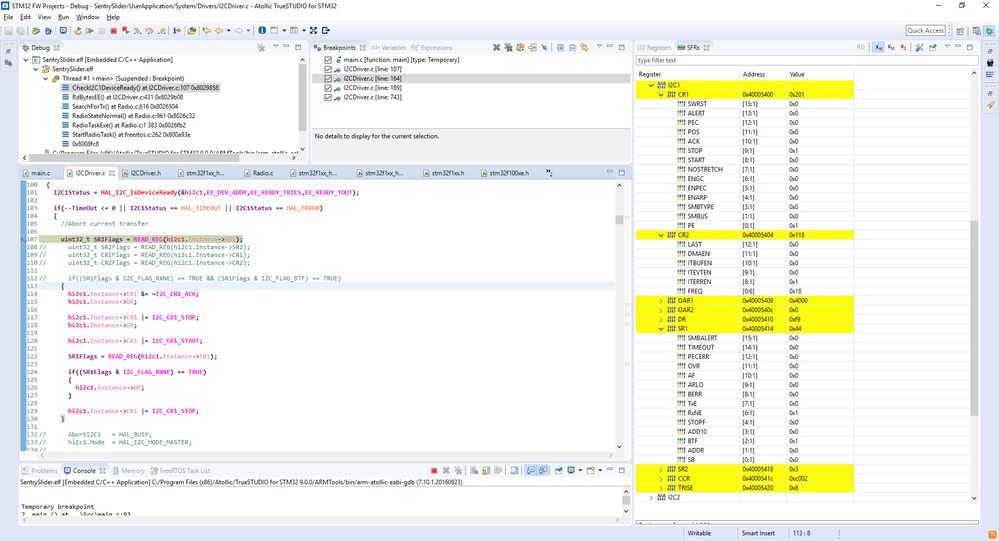Expand the OAR1 register node
Viewport: 999px width, 541px height.
click(x=661, y=301)
